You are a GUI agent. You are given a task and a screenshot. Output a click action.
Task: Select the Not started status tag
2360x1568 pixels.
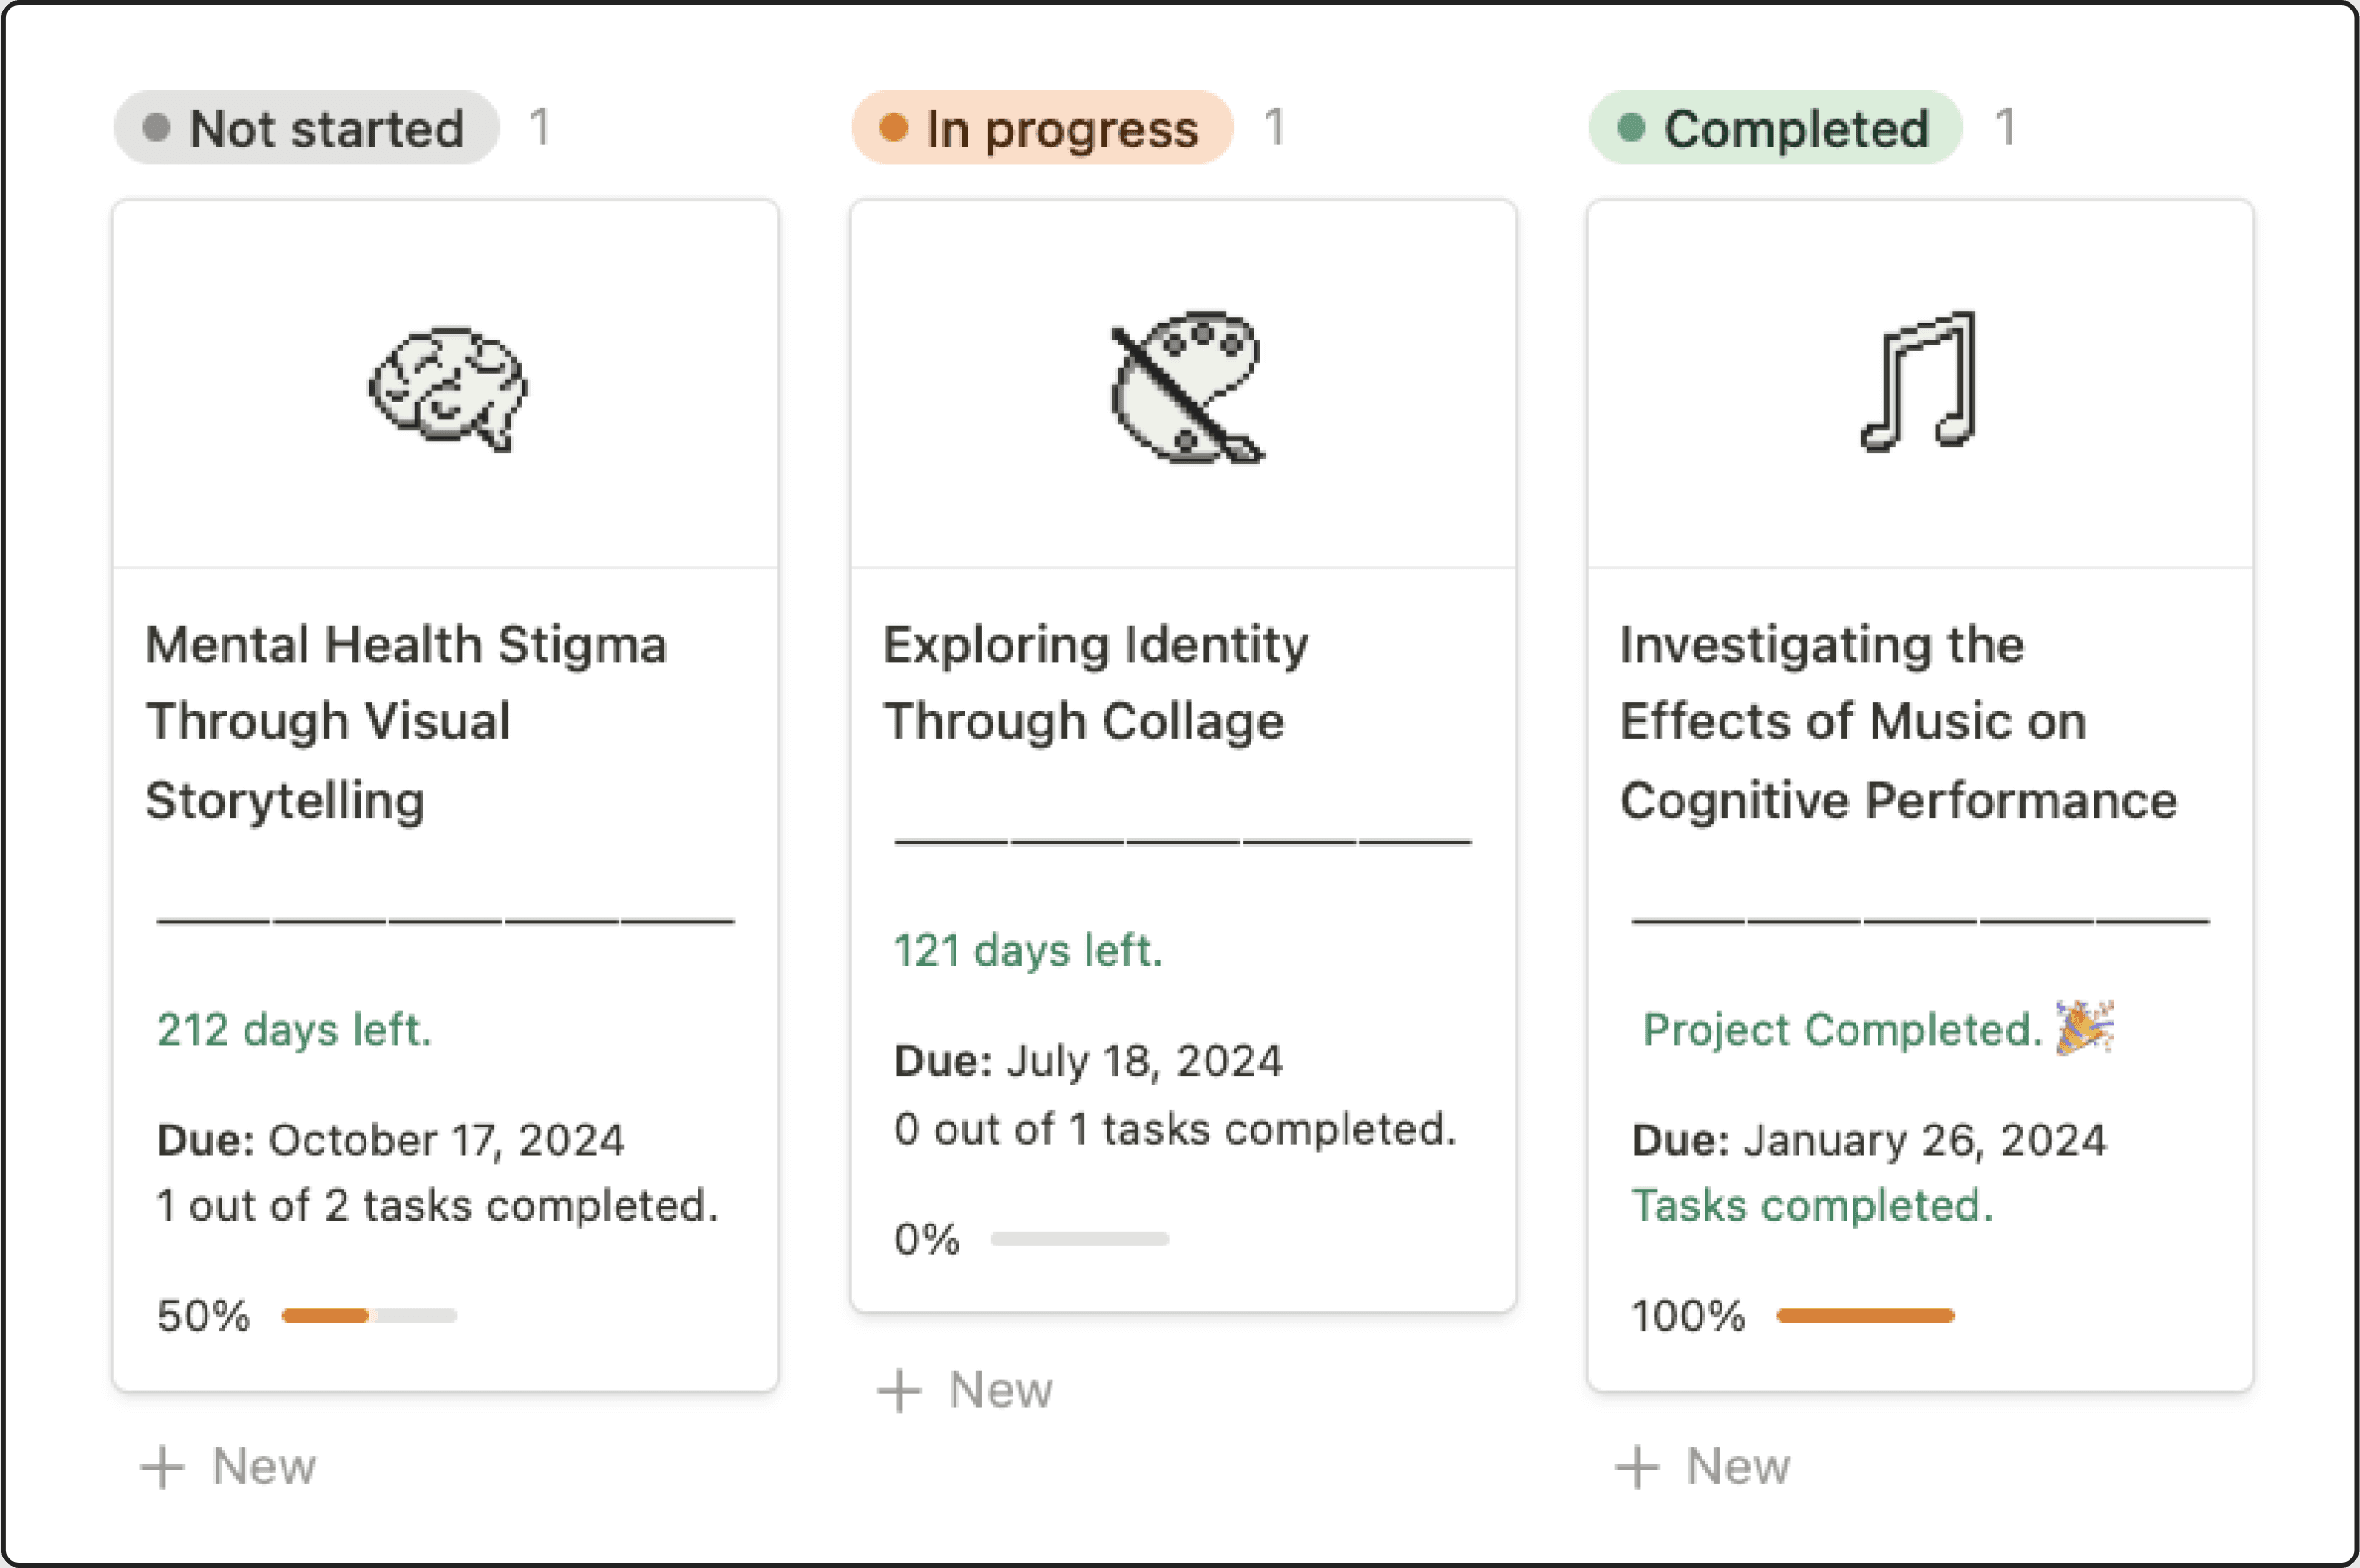(x=306, y=128)
